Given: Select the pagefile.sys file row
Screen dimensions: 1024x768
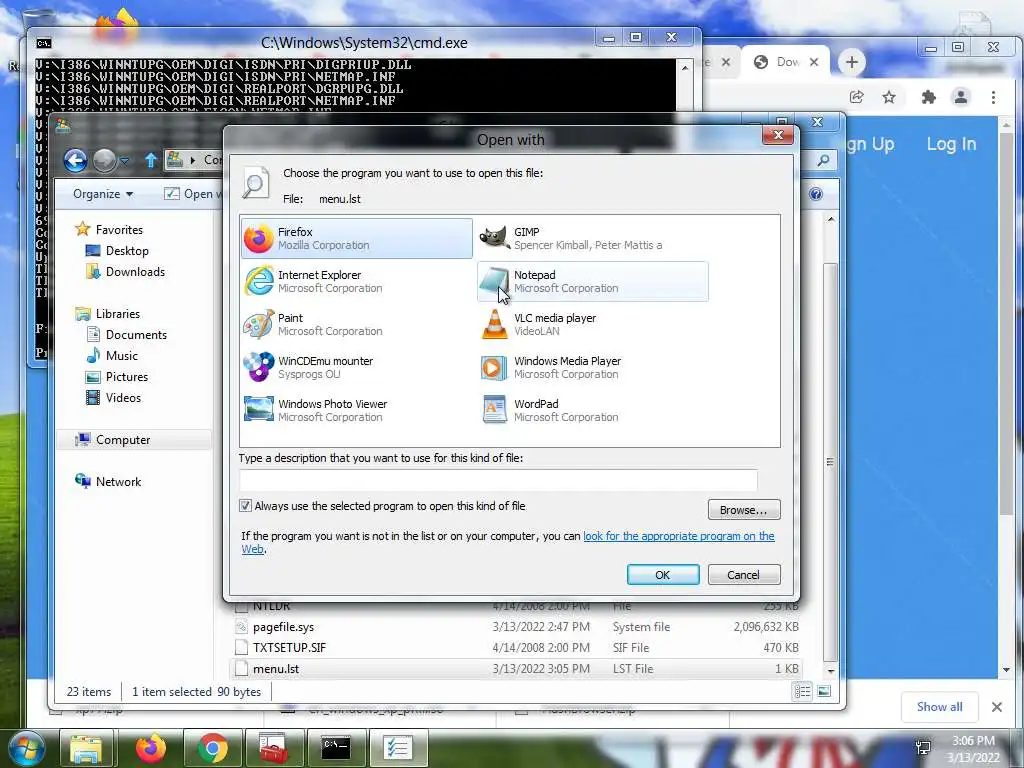Looking at the screenshot, I should click(516, 627).
